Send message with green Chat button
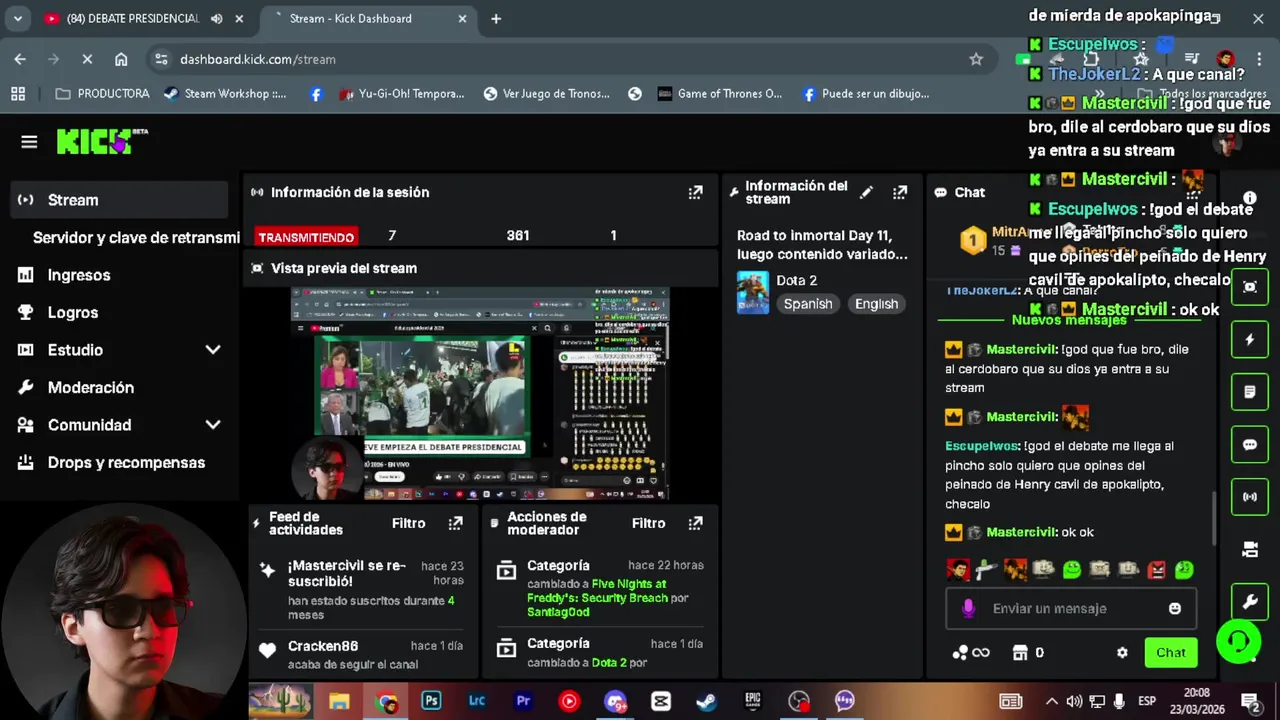Image resolution: width=1280 pixels, height=720 pixels. tap(1170, 652)
